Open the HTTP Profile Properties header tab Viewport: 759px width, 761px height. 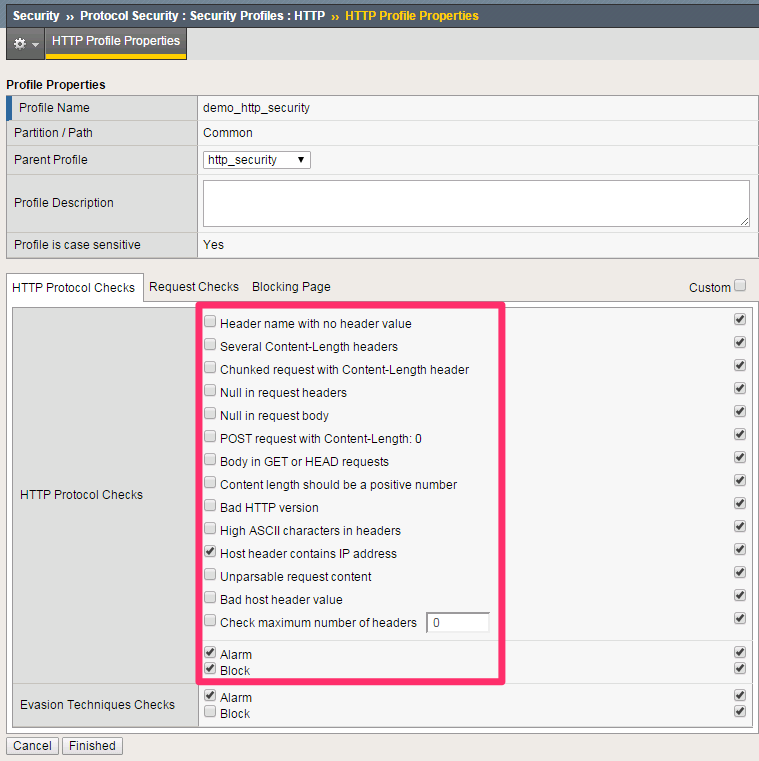(x=116, y=42)
